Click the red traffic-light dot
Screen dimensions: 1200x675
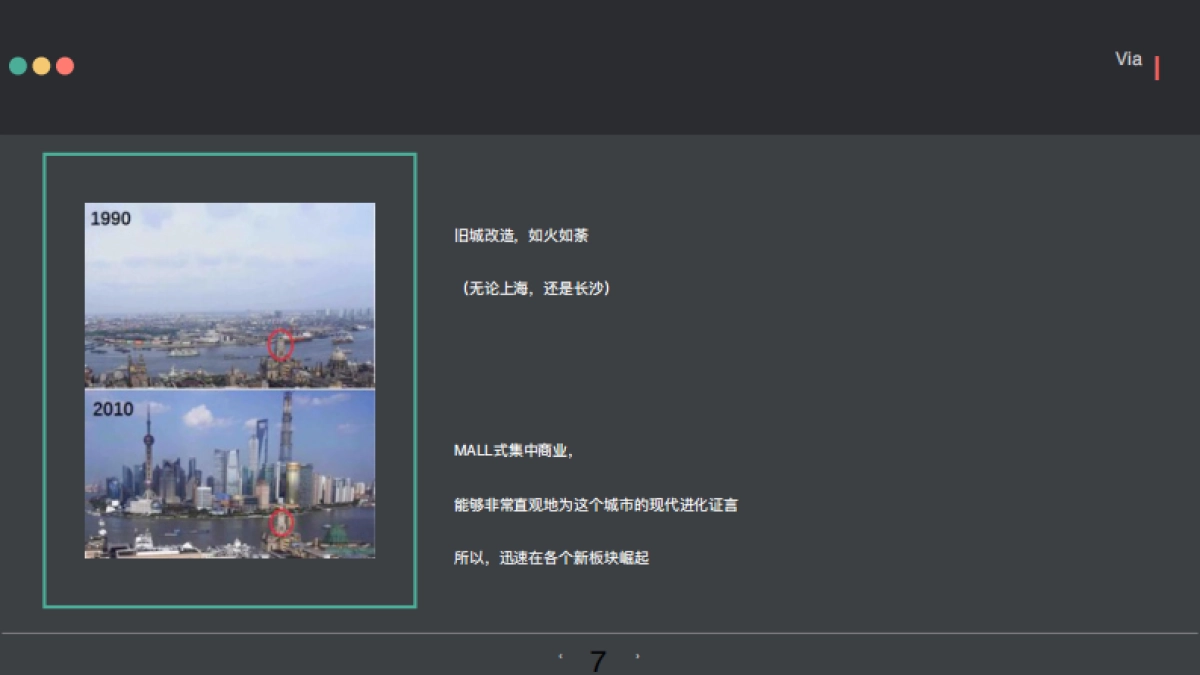tap(64, 65)
